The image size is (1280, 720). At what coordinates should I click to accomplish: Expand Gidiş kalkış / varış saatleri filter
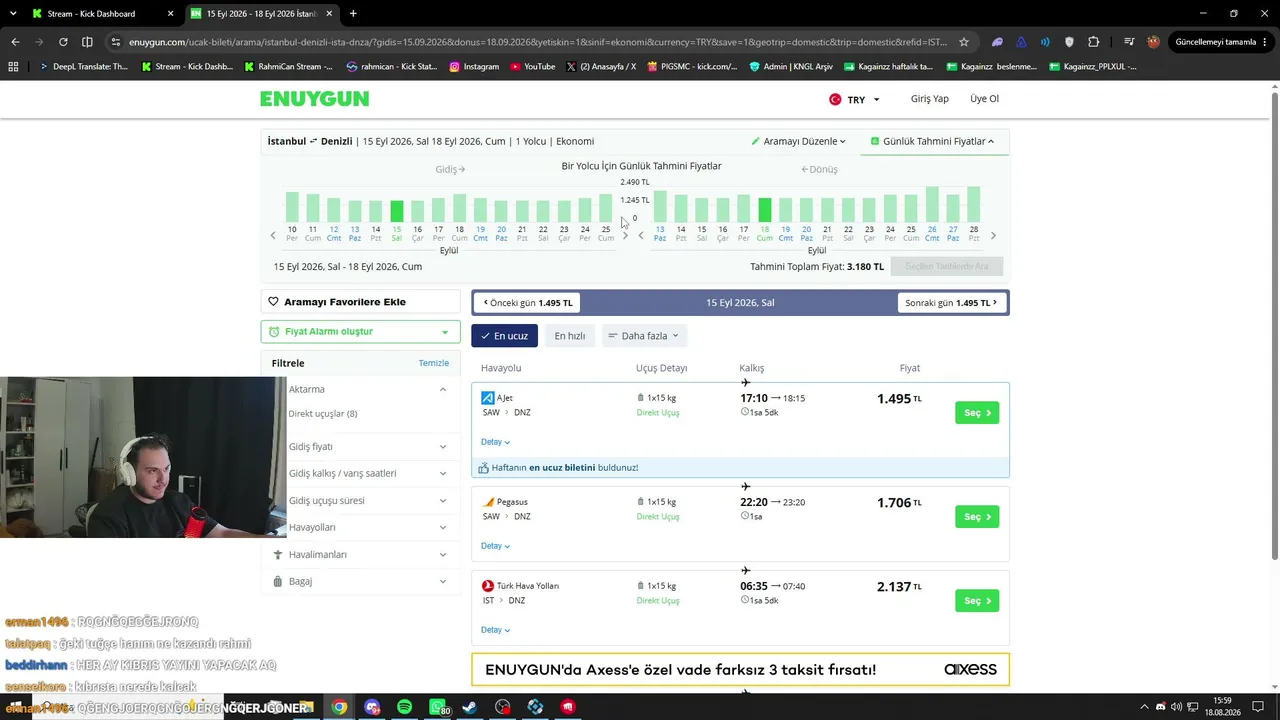[x=443, y=474]
